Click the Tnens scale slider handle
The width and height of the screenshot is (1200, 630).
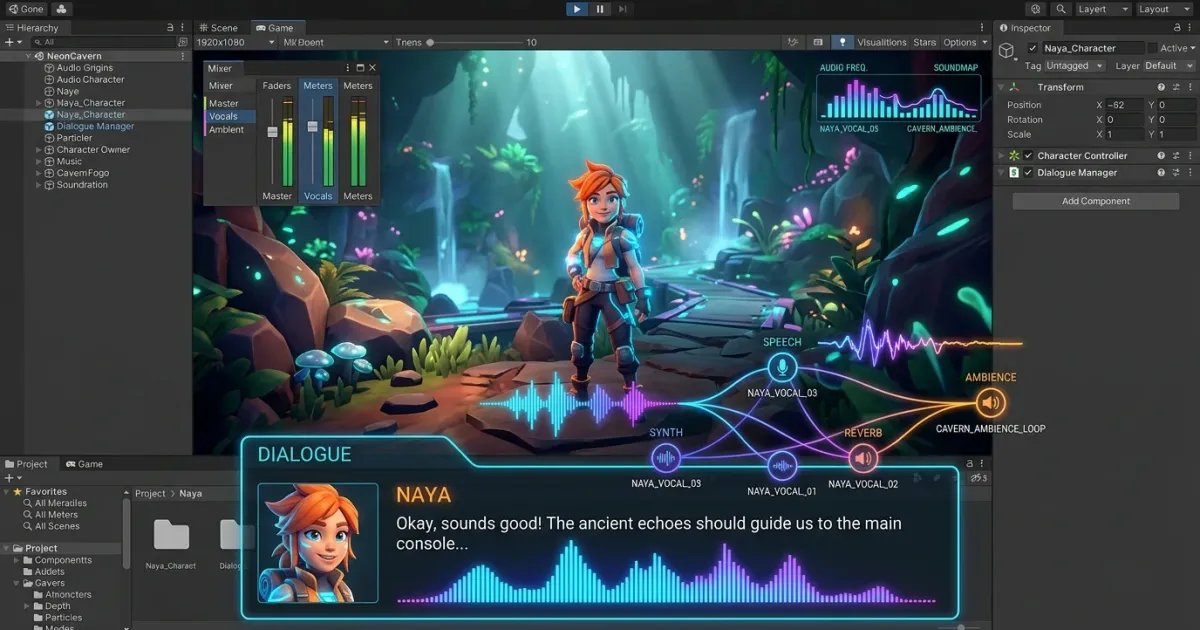(x=430, y=42)
